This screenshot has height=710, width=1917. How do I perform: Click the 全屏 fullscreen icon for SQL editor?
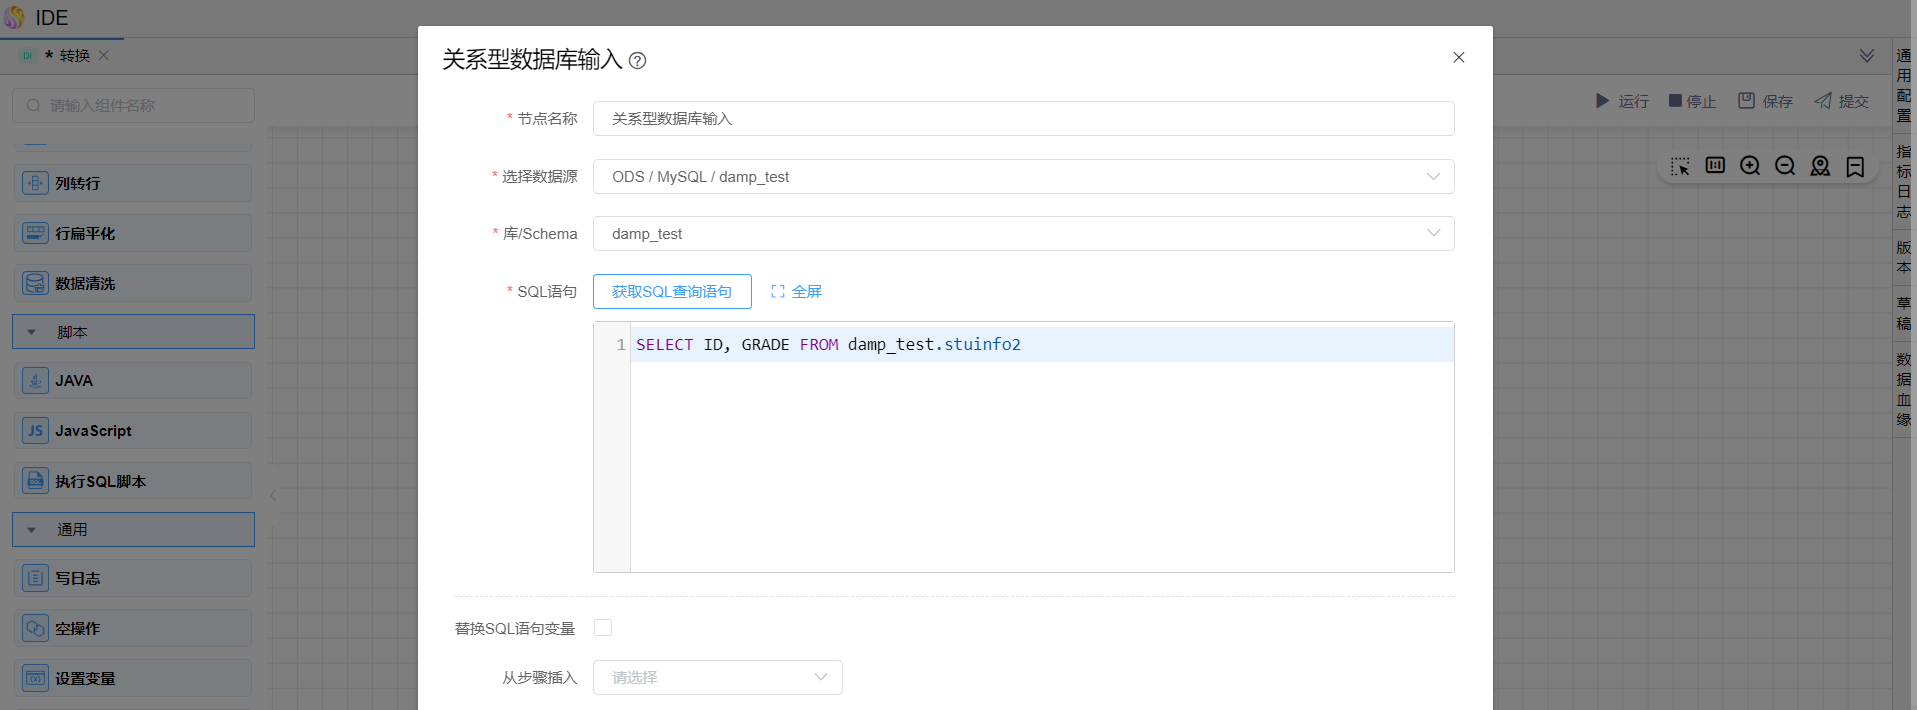coord(778,292)
